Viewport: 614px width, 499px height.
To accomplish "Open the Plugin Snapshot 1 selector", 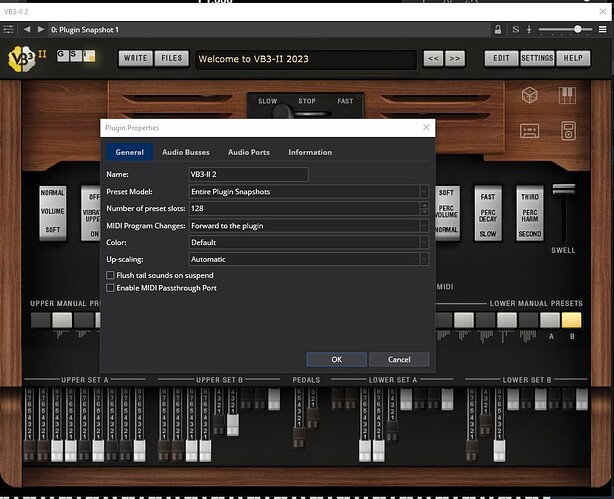I will [x=269, y=30].
